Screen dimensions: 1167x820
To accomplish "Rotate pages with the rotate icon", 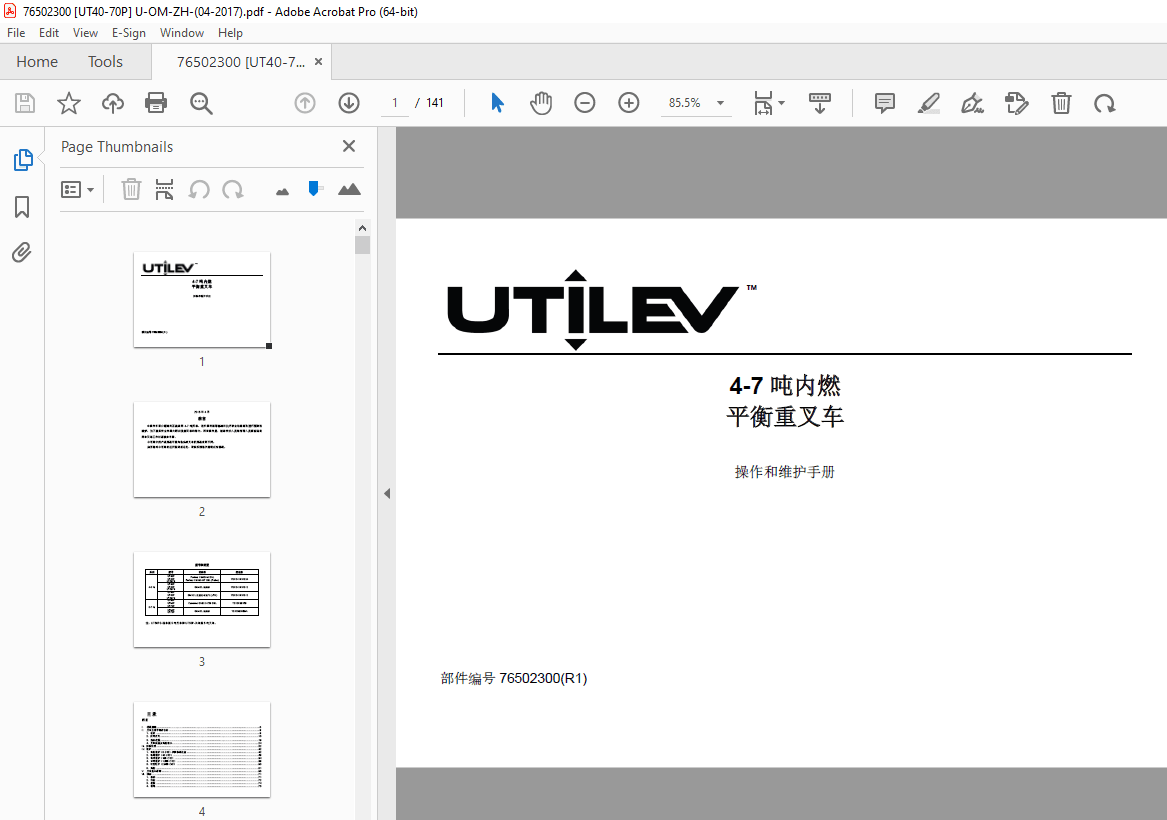I will pyautogui.click(x=1104, y=102).
